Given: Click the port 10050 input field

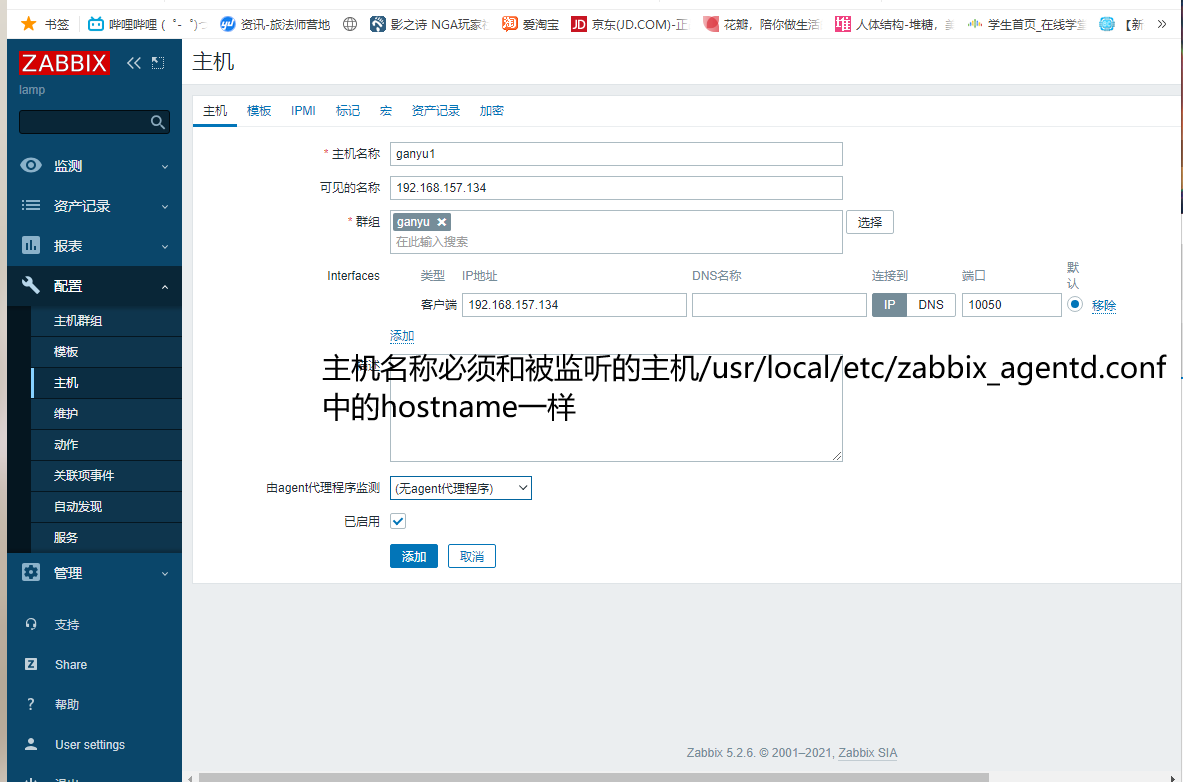Looking at the screenshot, I should pyautogui.click(x=1012, y=305).
